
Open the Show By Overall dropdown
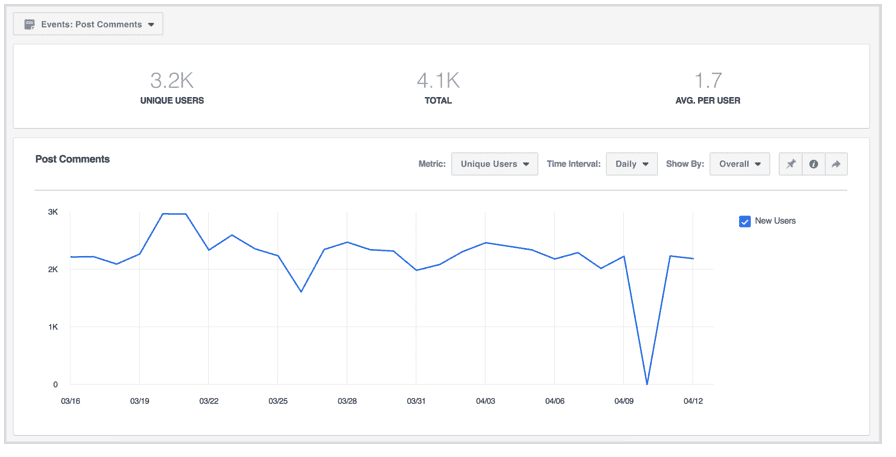(x=739, y=164)
